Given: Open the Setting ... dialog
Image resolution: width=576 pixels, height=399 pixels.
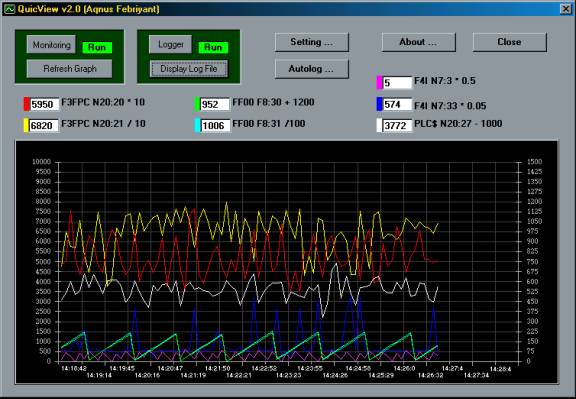Looking at the screenshot, I should [312, 42].
